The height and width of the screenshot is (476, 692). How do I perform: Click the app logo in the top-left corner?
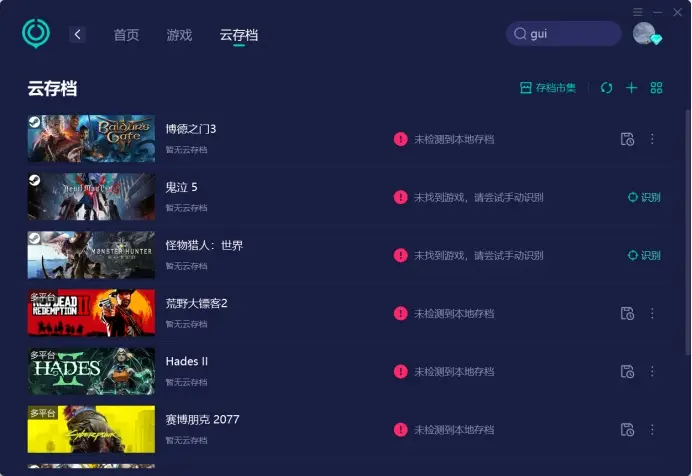pyautogui.click(x=36, y=34)
